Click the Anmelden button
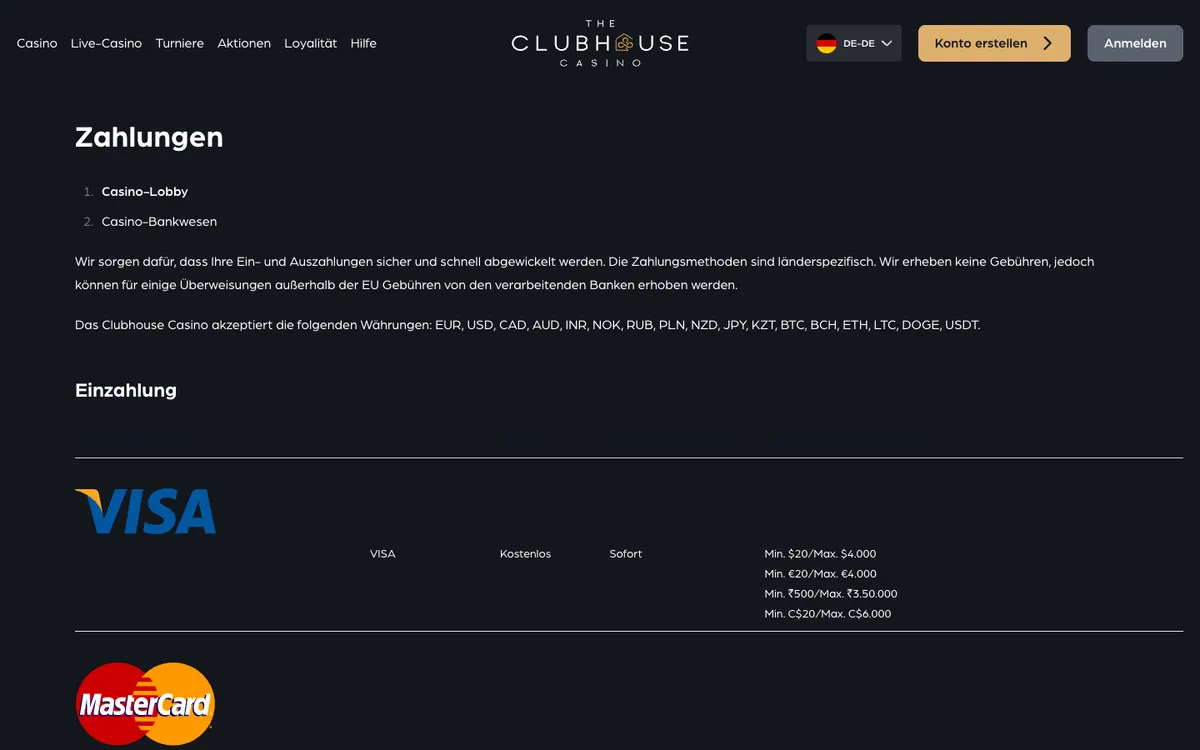Image resolution: width=1200 pixels, height=750 pixels. click(x=1135, y=43)
